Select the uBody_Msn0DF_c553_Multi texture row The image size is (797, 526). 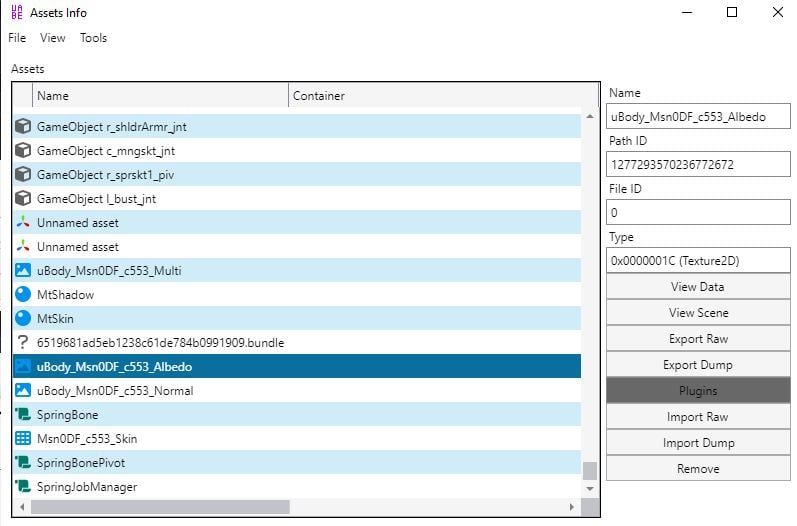click(297, 270)
